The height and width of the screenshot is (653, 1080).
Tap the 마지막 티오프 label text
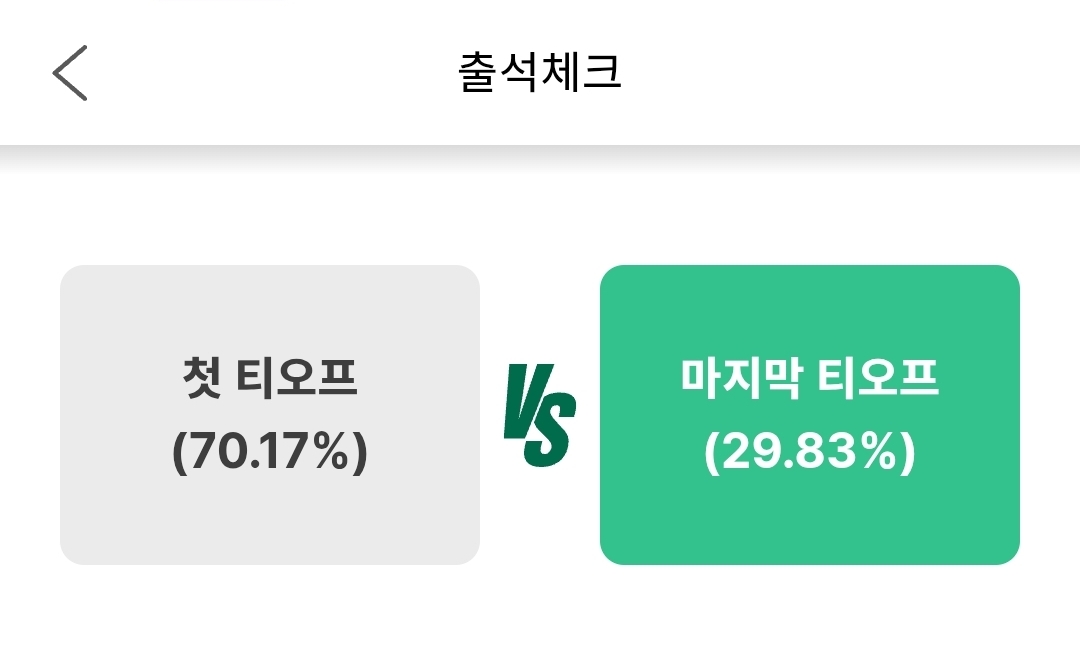click(x=809, y=378)
